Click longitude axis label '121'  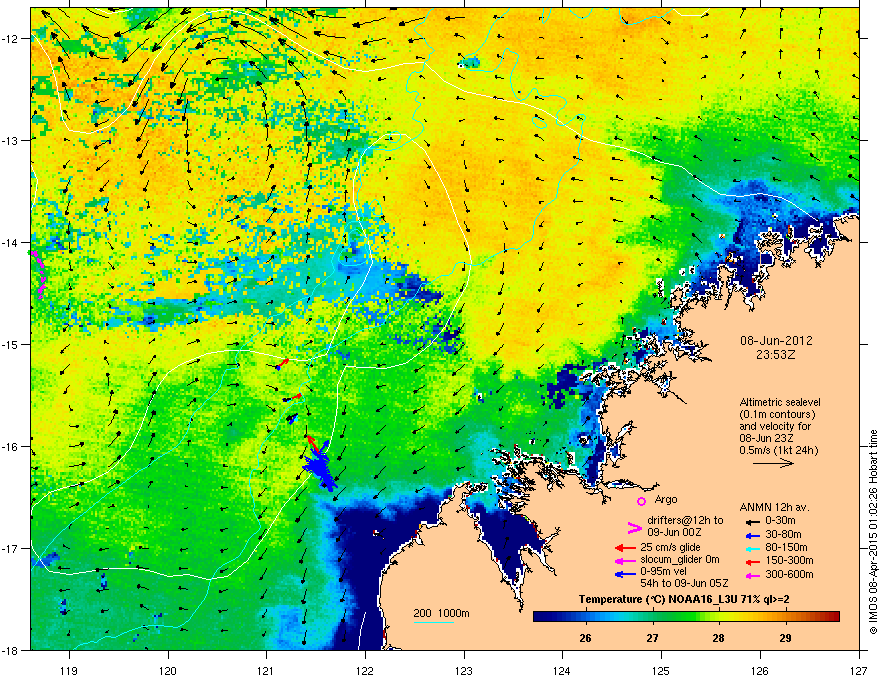tap(266, 670)
